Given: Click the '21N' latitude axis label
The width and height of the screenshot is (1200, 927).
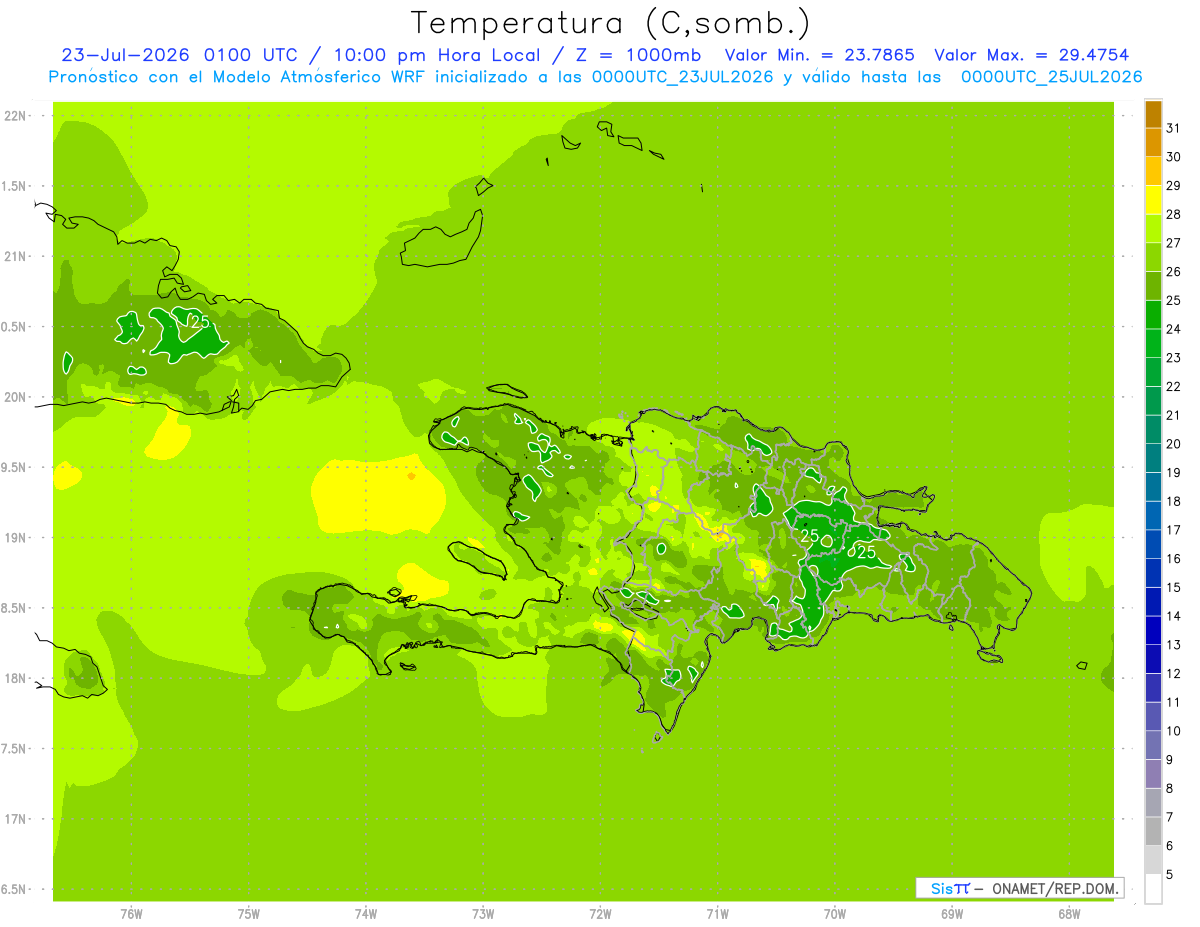Looking at the screenshot, I should 15,256.
